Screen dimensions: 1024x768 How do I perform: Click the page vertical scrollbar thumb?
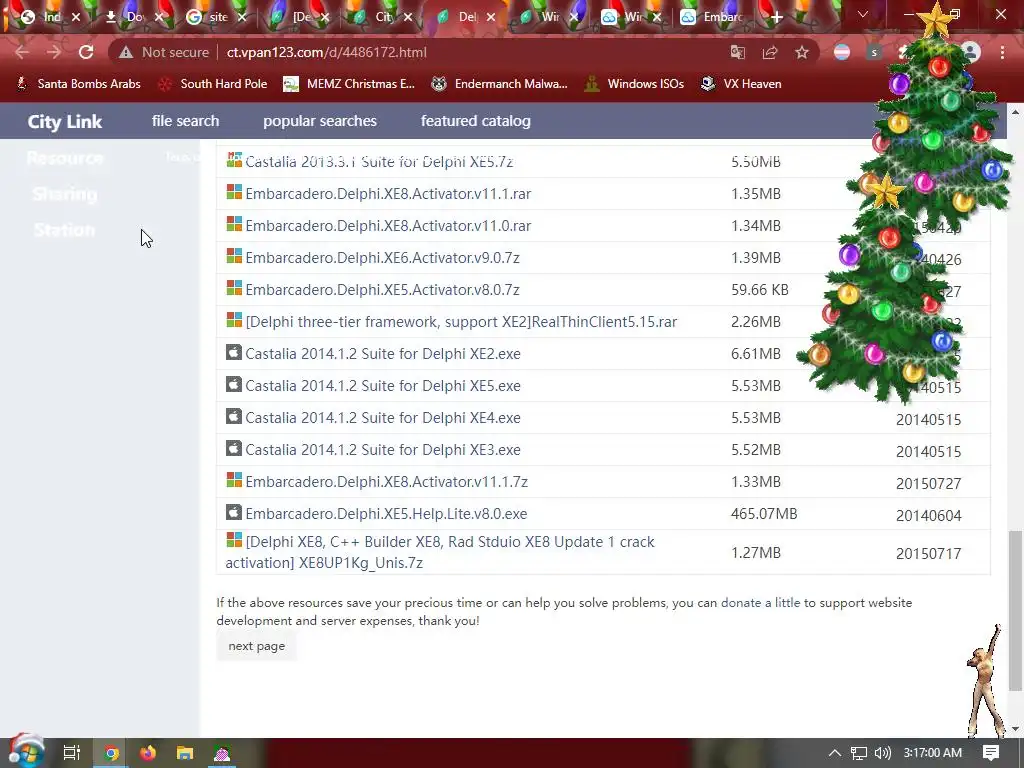point(1014,610)
